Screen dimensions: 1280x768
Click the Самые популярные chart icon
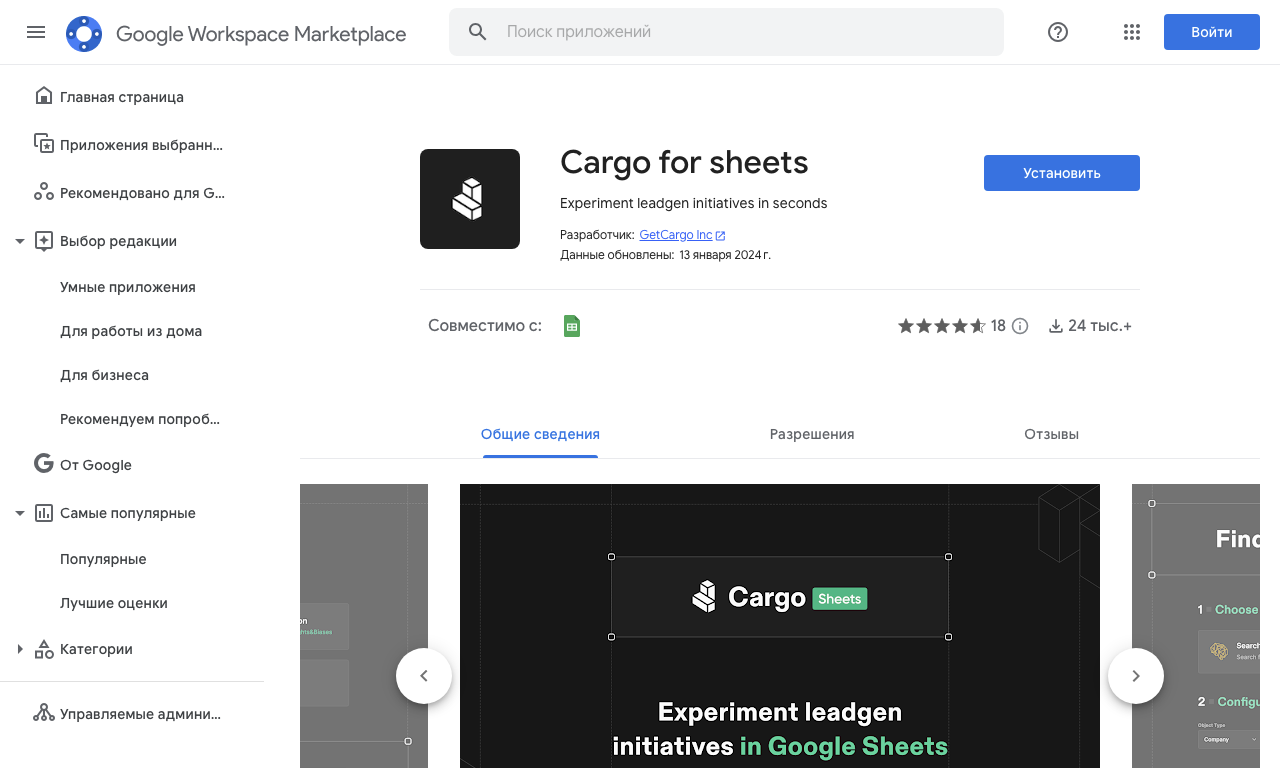(x=44, y=512)
